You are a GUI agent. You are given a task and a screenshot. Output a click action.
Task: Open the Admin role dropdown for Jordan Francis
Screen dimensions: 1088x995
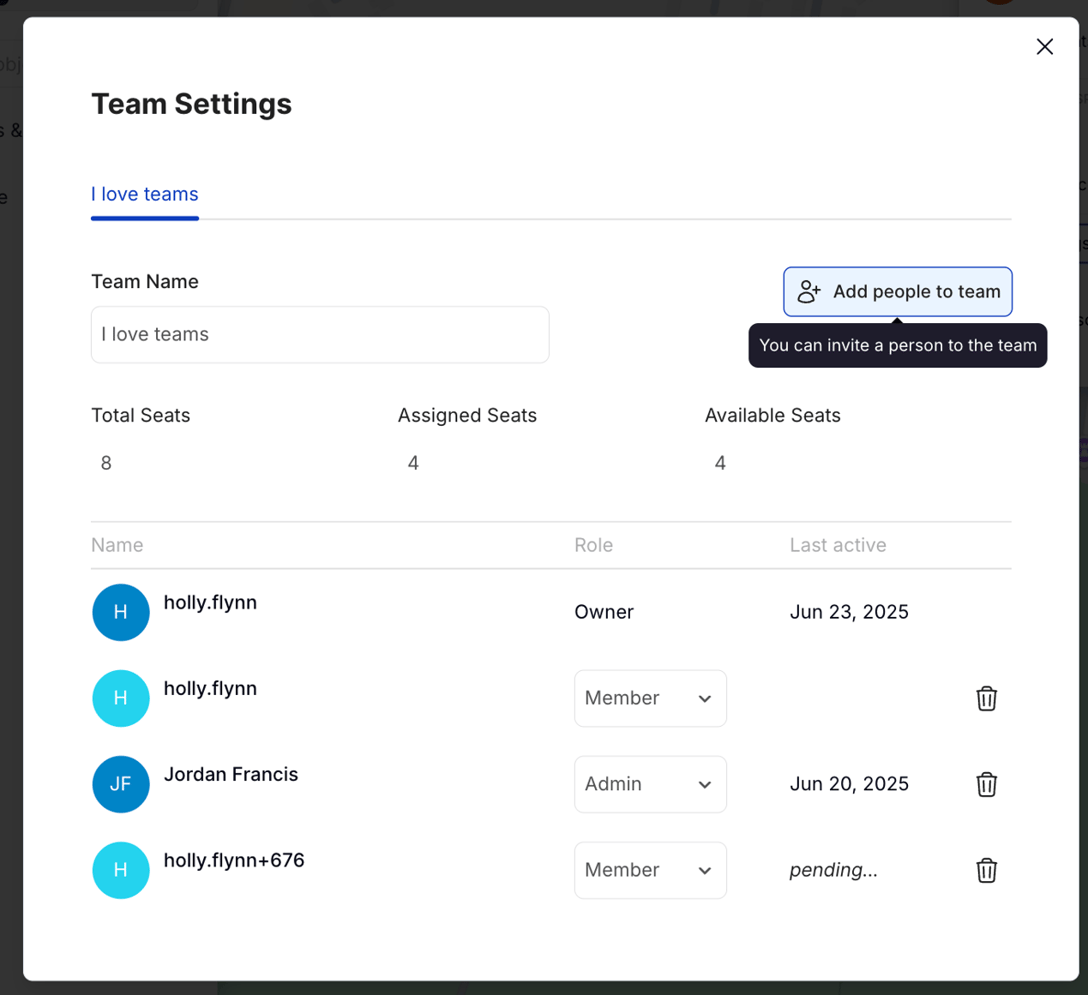(x=650, y=784)
